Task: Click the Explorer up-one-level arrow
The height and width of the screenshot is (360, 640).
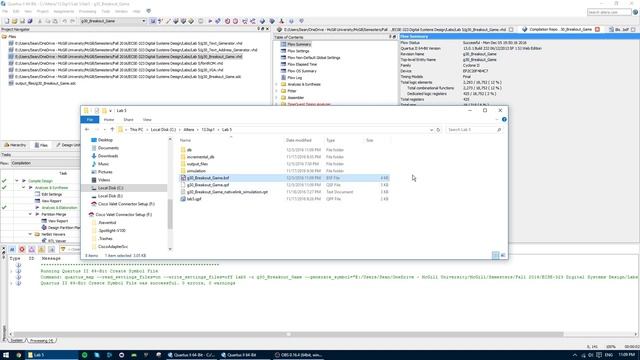Action: pyautogui.click(x=112, y=129)
